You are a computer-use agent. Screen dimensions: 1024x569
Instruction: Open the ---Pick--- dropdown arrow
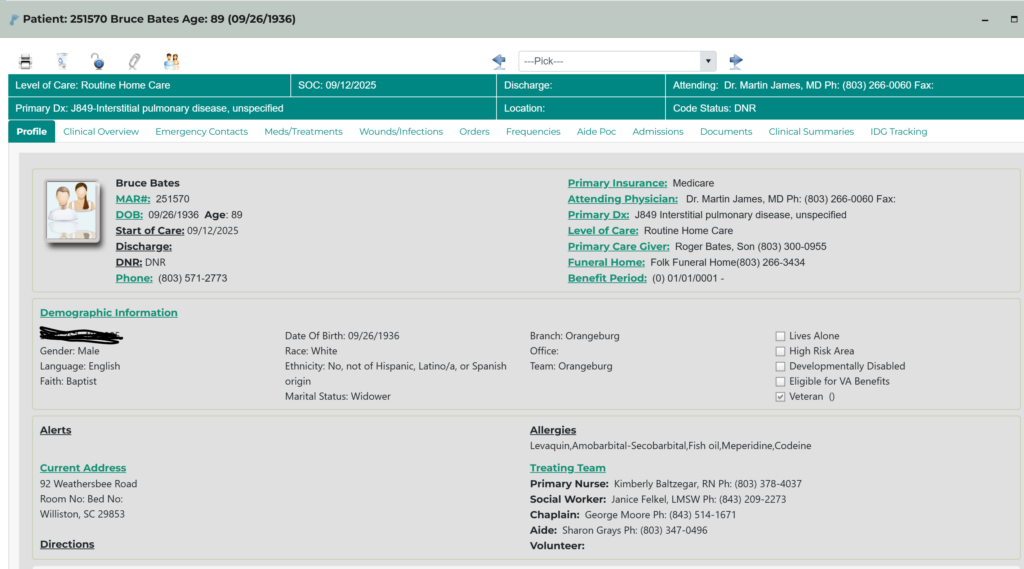point(708,61)
